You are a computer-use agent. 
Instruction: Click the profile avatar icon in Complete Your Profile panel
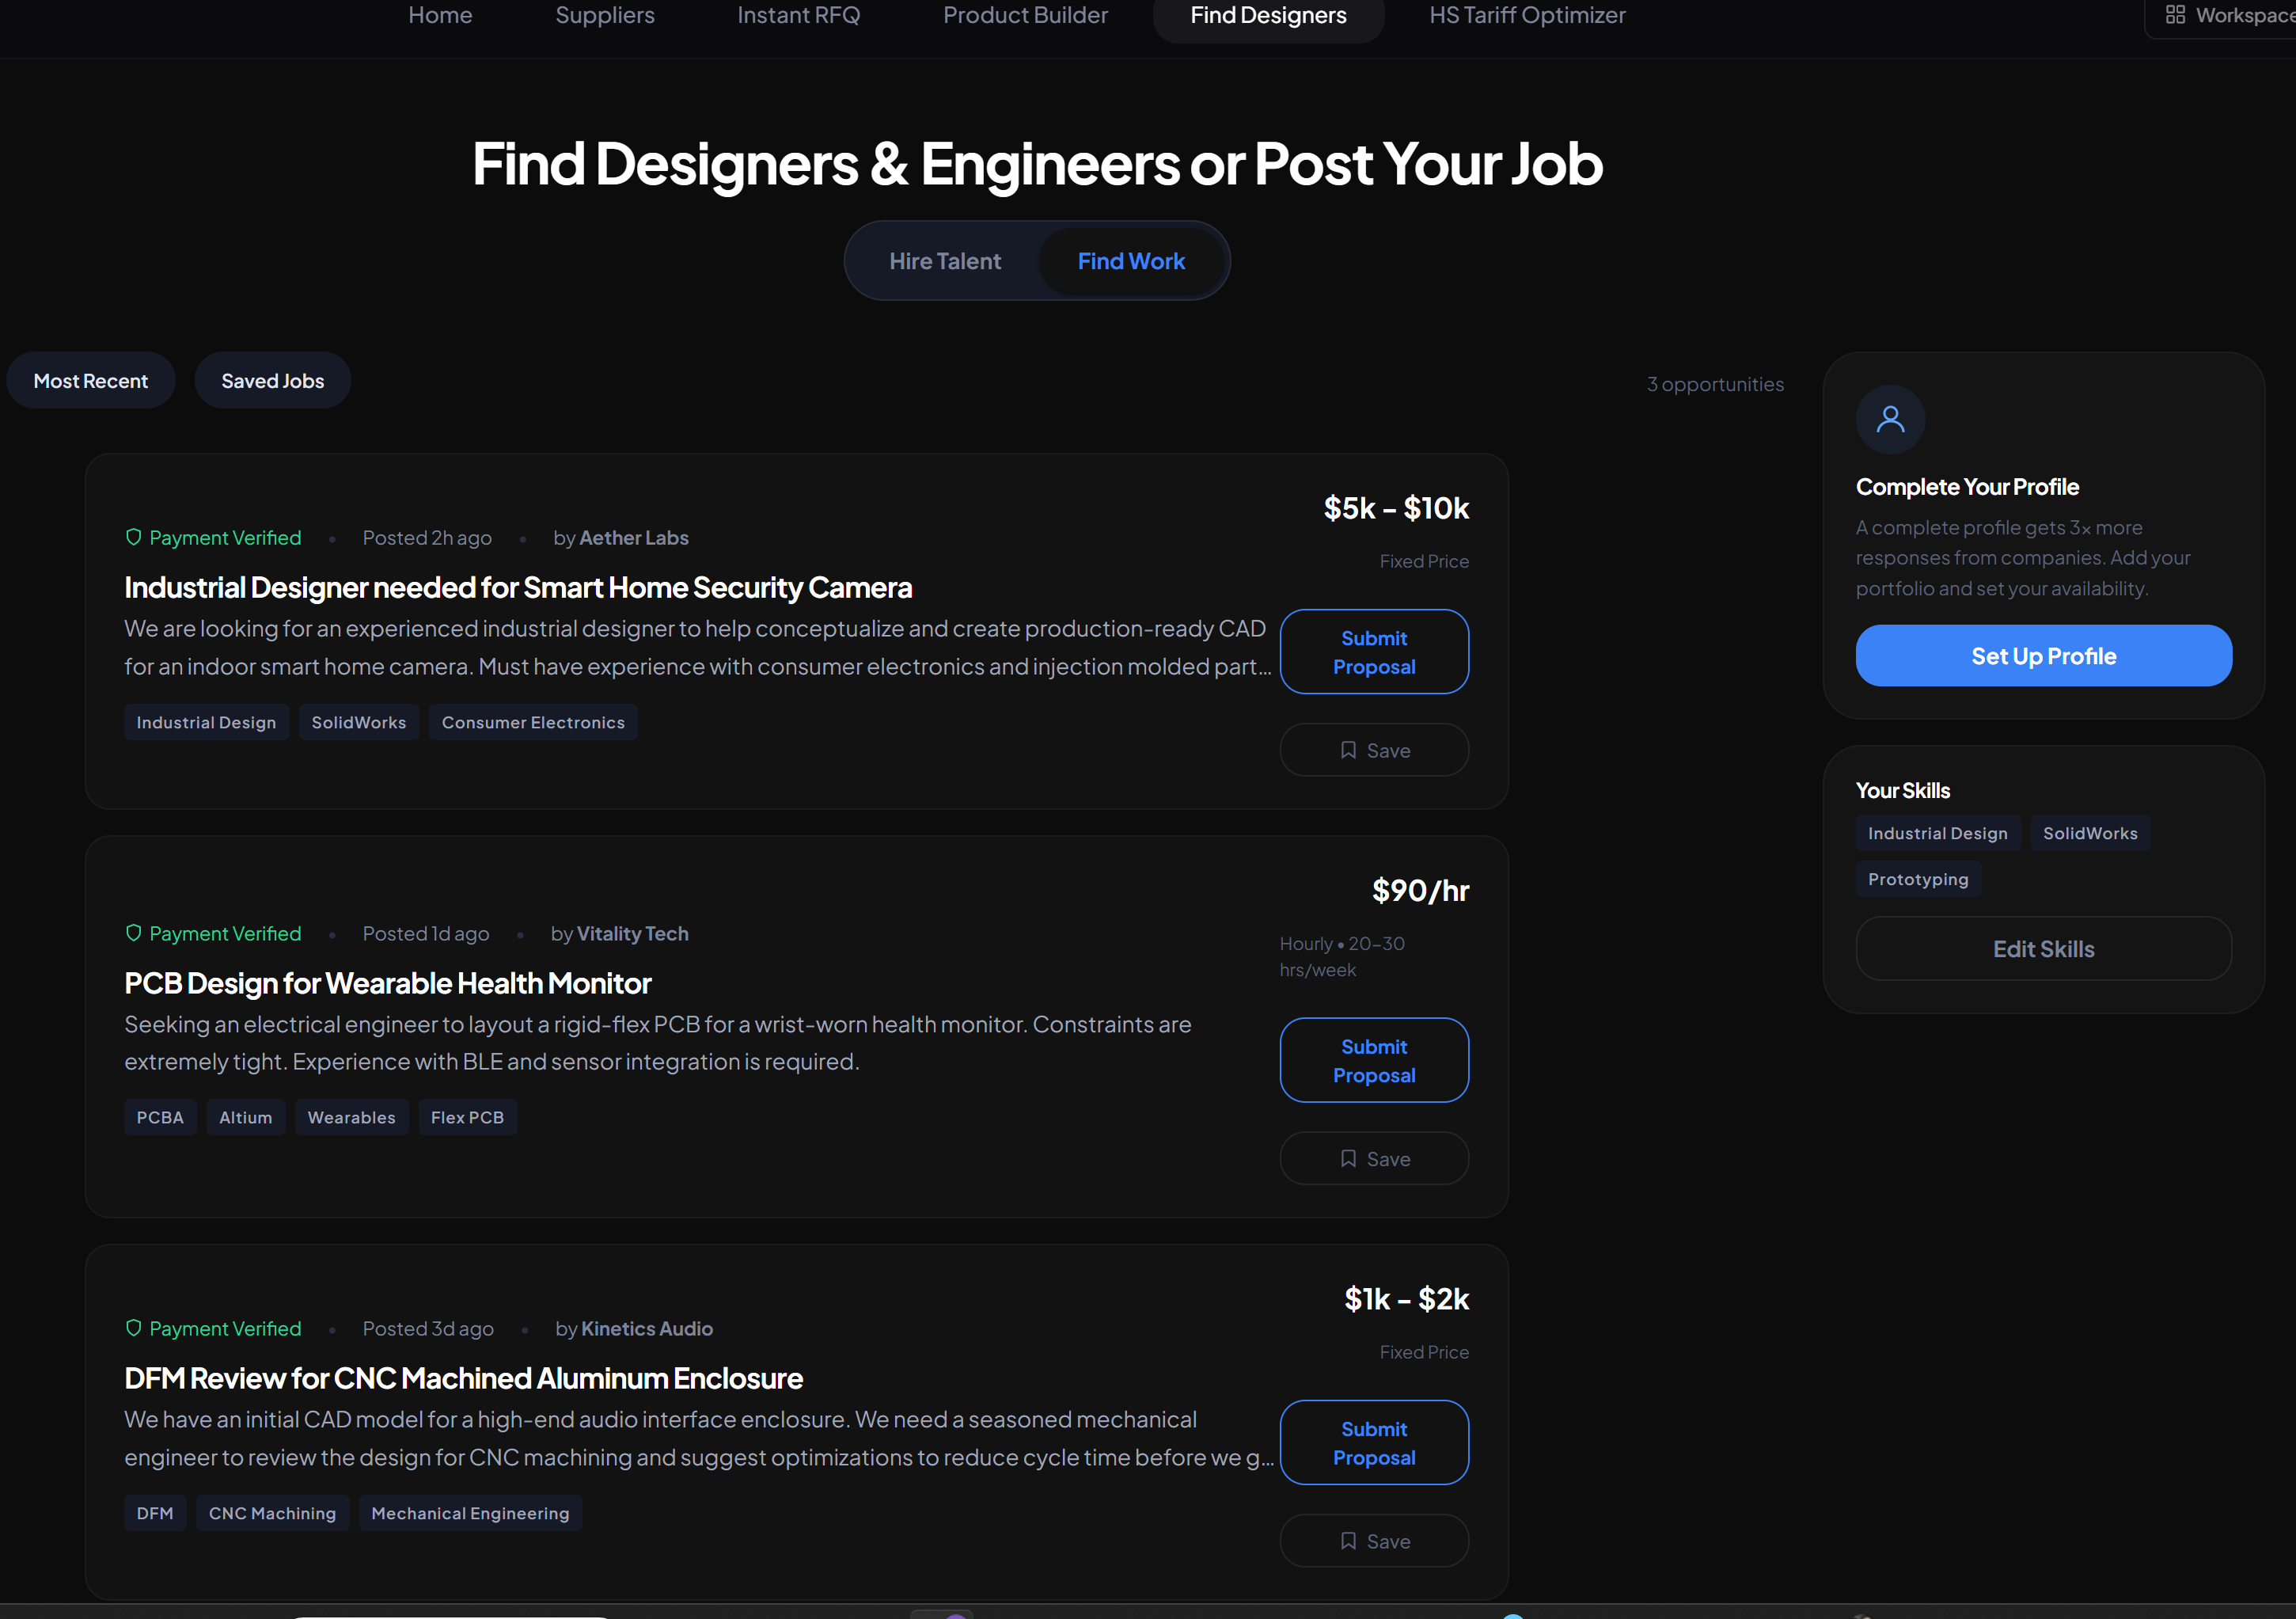[1890, 419]
